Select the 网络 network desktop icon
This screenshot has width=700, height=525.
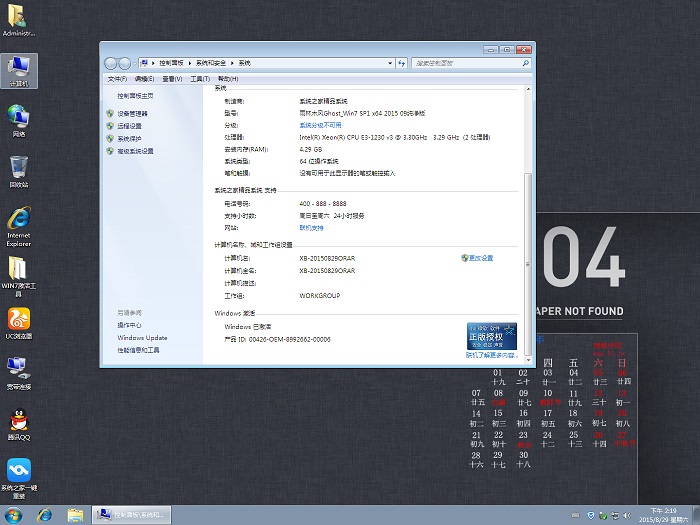19,116
